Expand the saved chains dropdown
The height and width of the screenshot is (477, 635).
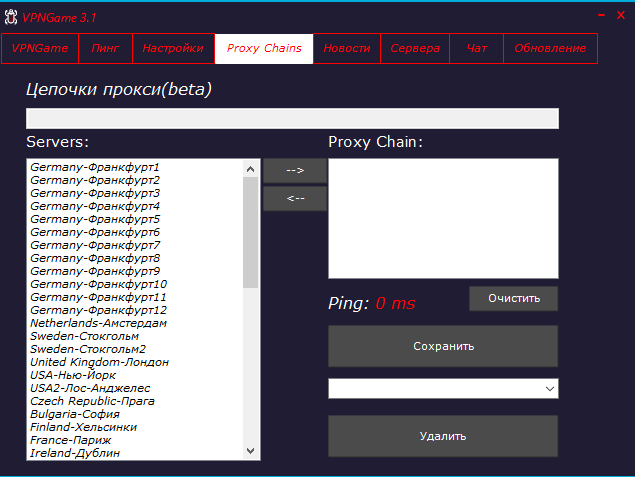click(549, 388)
